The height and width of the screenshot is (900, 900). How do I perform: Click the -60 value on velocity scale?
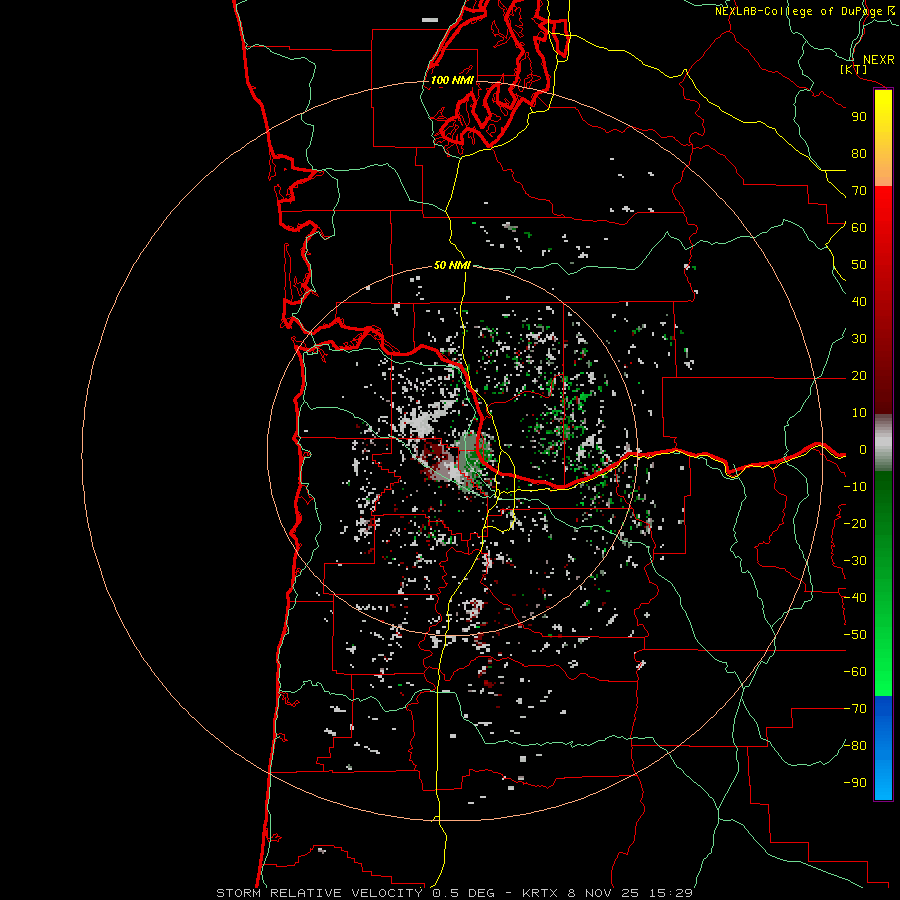click(x=855, y=672)
